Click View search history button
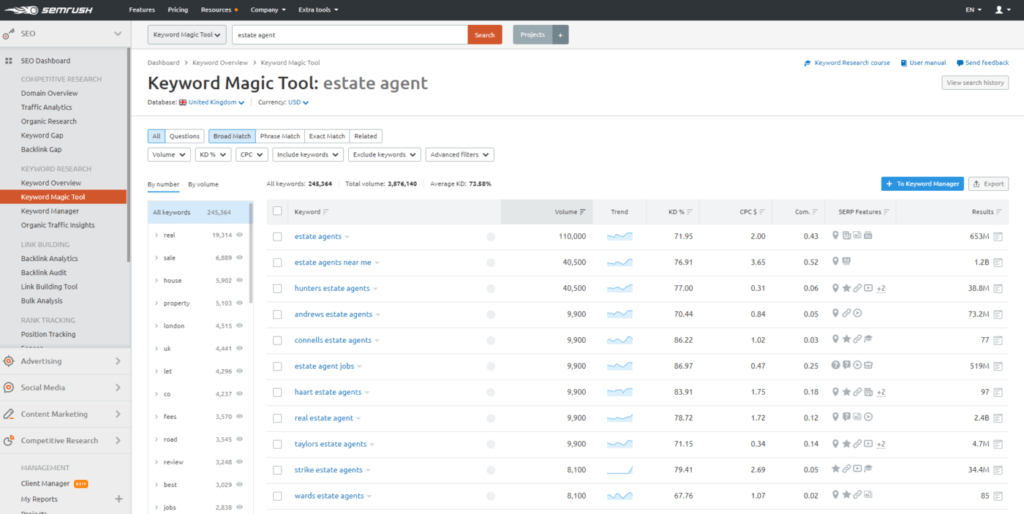The width and height of the screenshot is (1024, 514). coord(975,83)
